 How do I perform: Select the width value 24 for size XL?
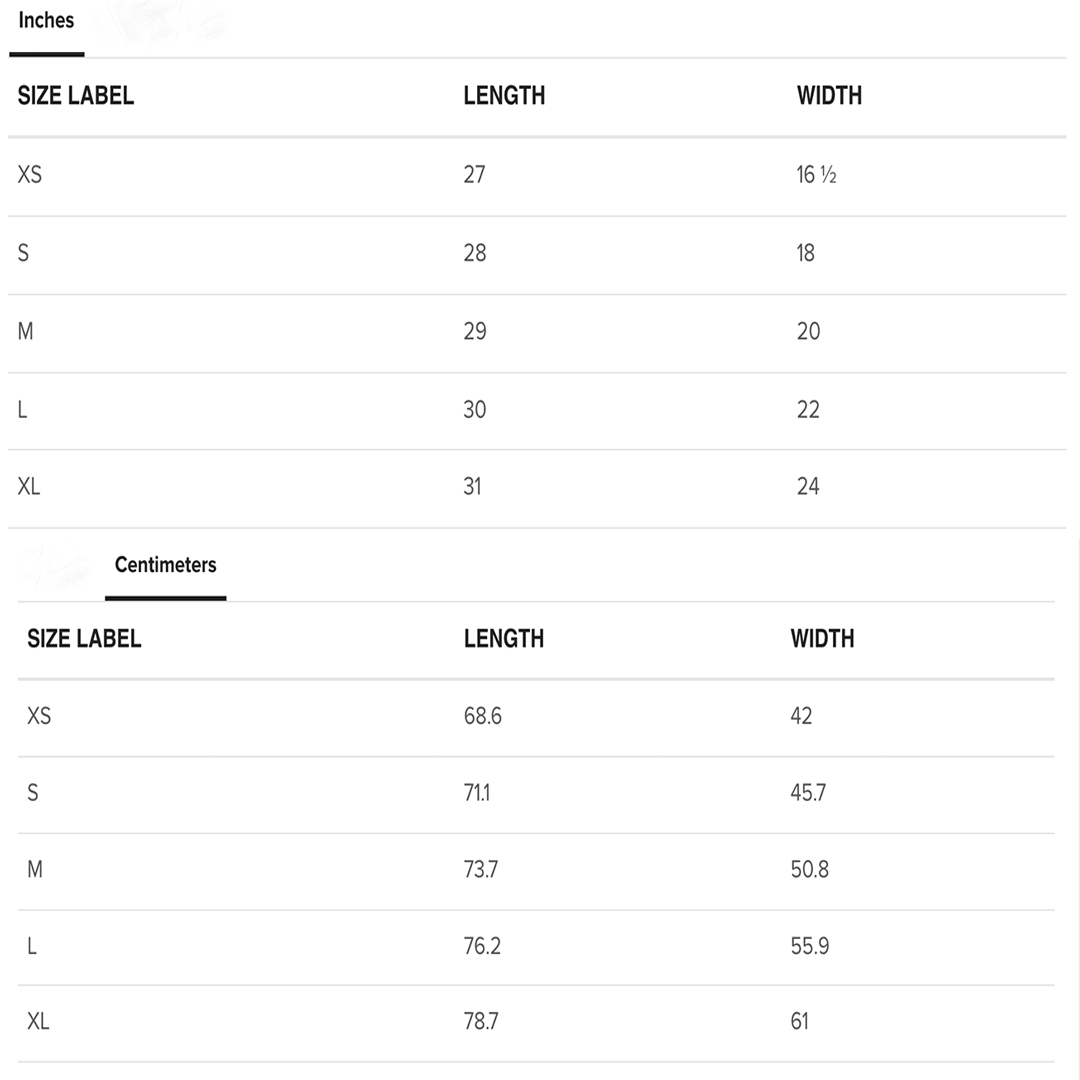[x=808, y=487]
